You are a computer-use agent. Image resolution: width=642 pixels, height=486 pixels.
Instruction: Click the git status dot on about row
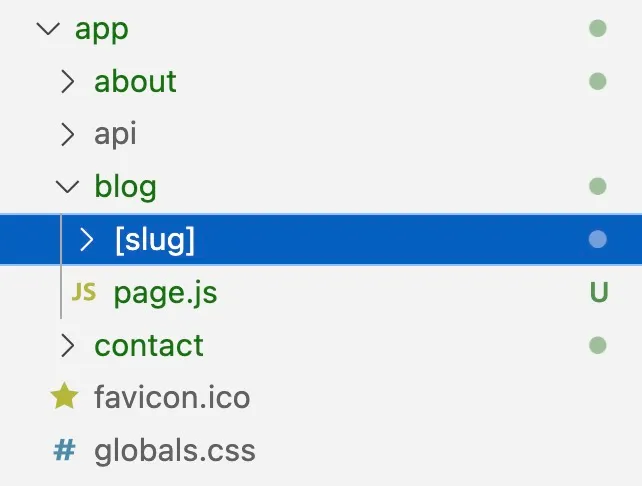(x=597, y=81)
